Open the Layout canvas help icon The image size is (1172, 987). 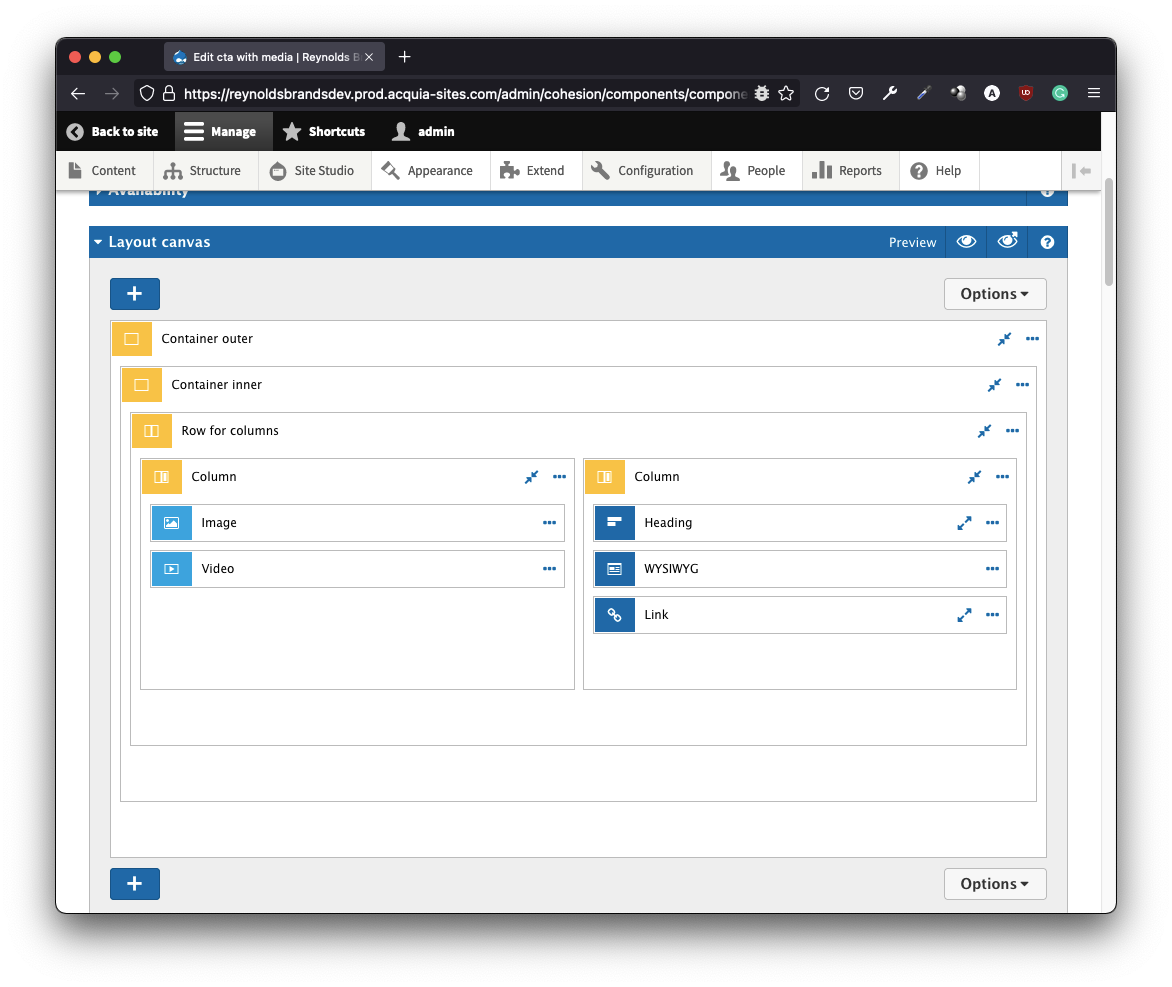1047,242
